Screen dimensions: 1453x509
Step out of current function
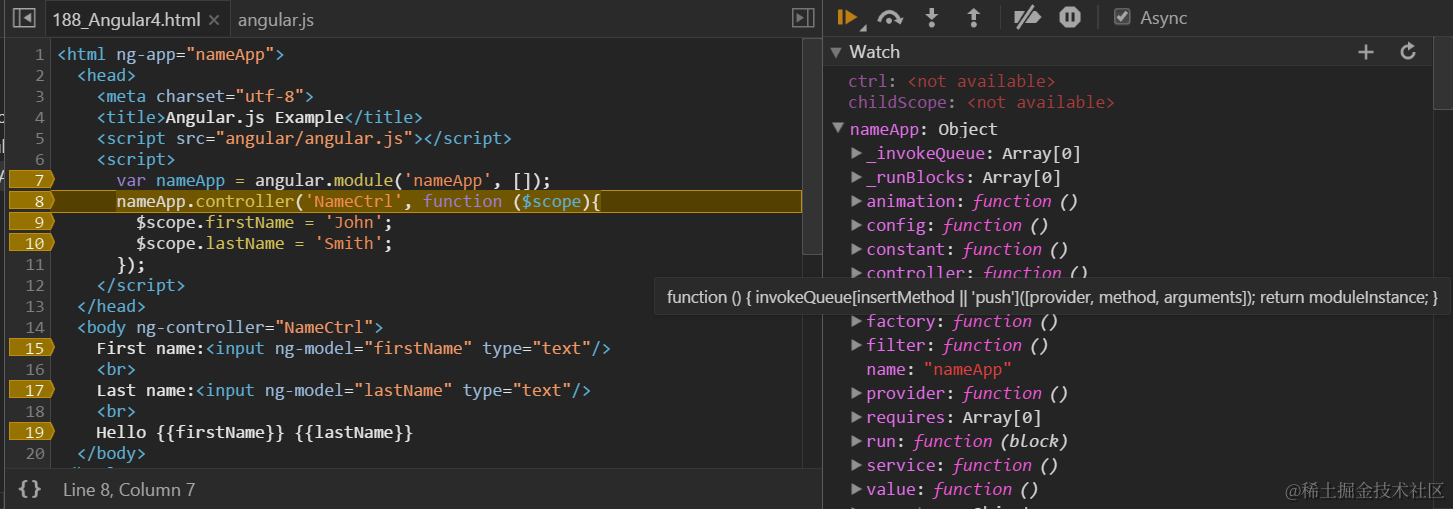click(x=973, y=17)
